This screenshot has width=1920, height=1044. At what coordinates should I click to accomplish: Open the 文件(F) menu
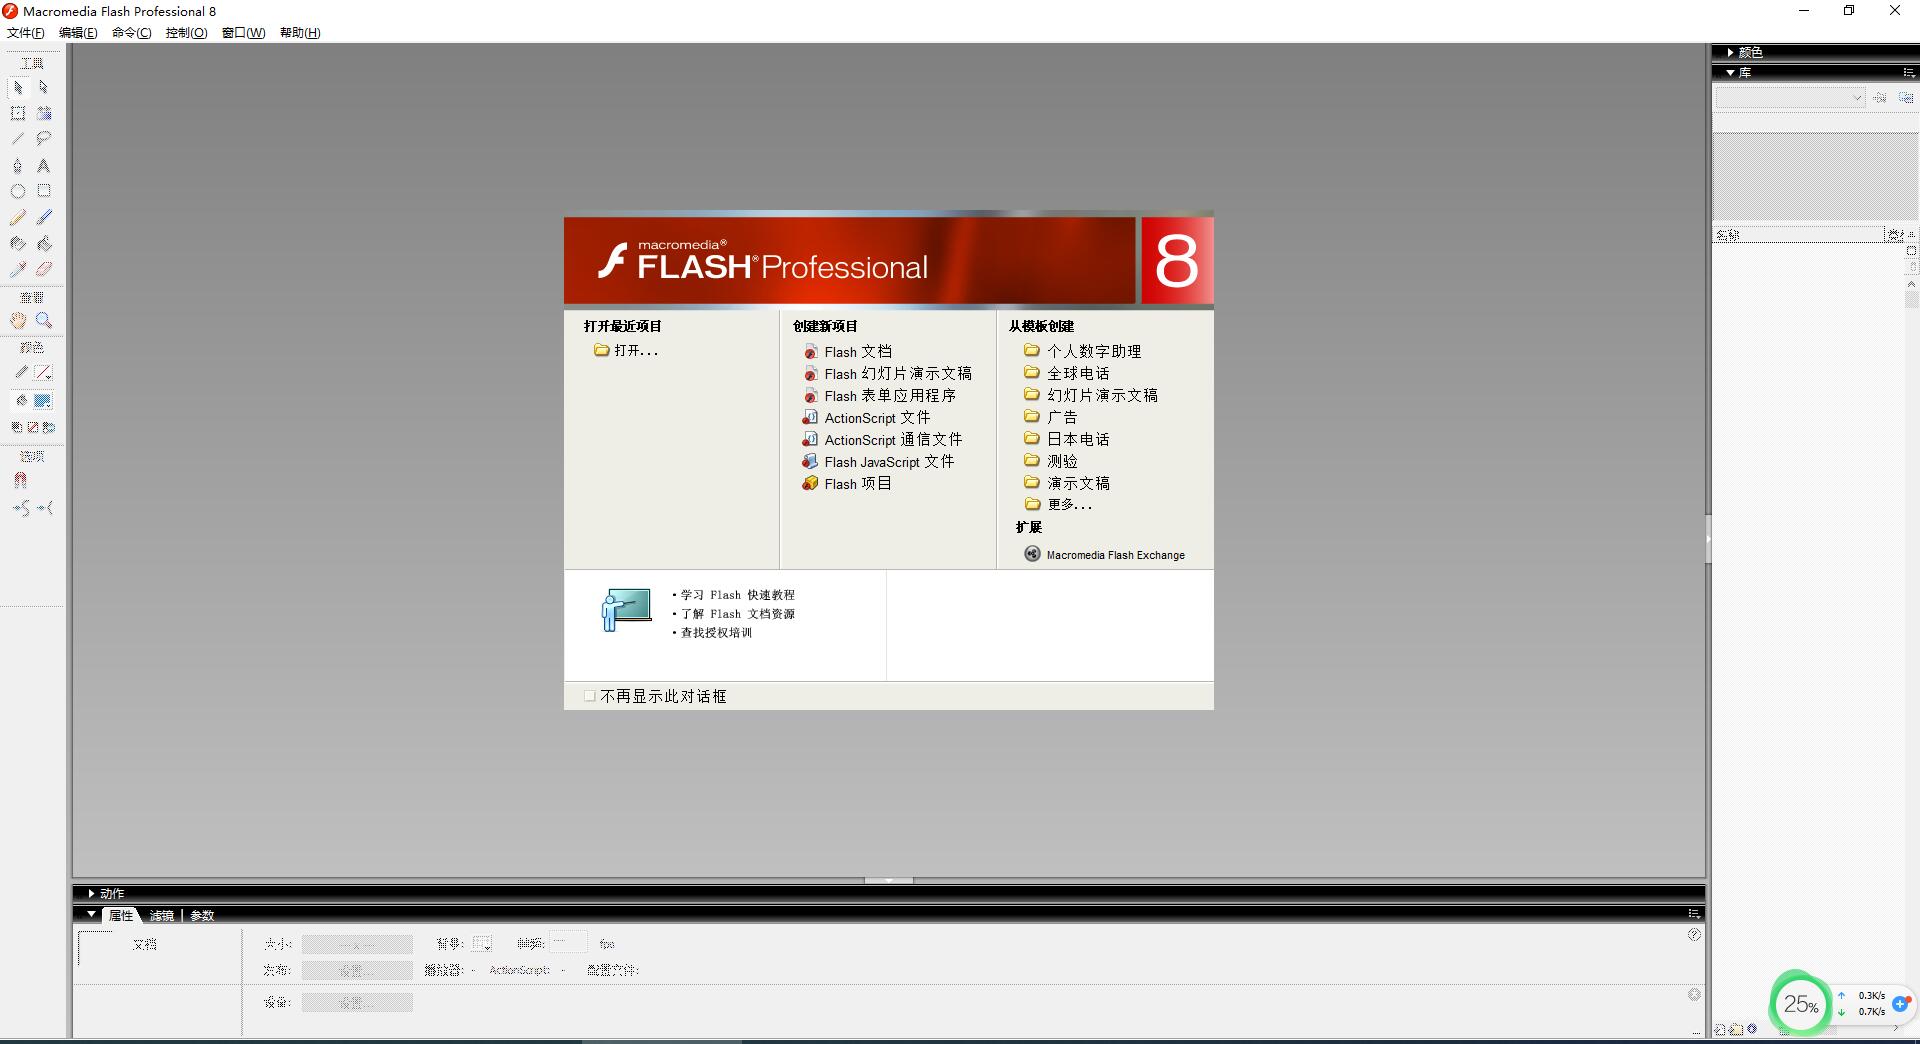point(26,33)
